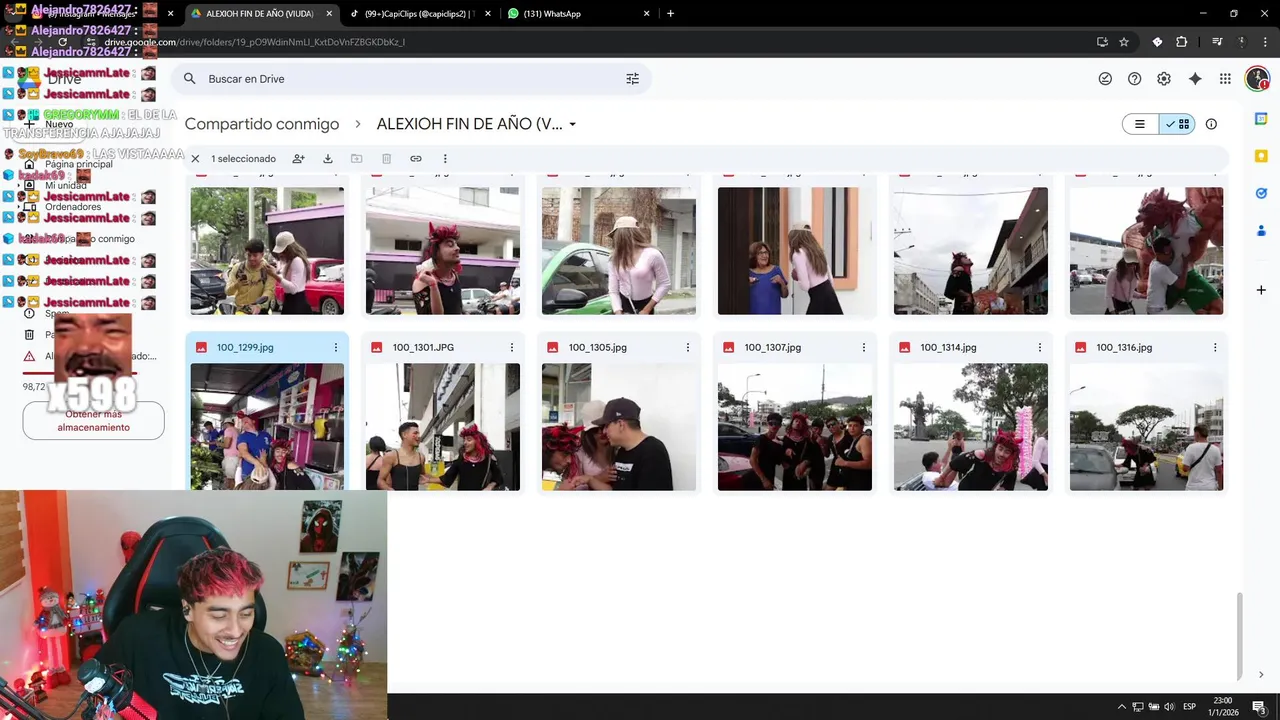This screenshot has width=1280, height=720.
Task: Open thumbnail of 100_1314.jpg
Action: click(971, 427)
